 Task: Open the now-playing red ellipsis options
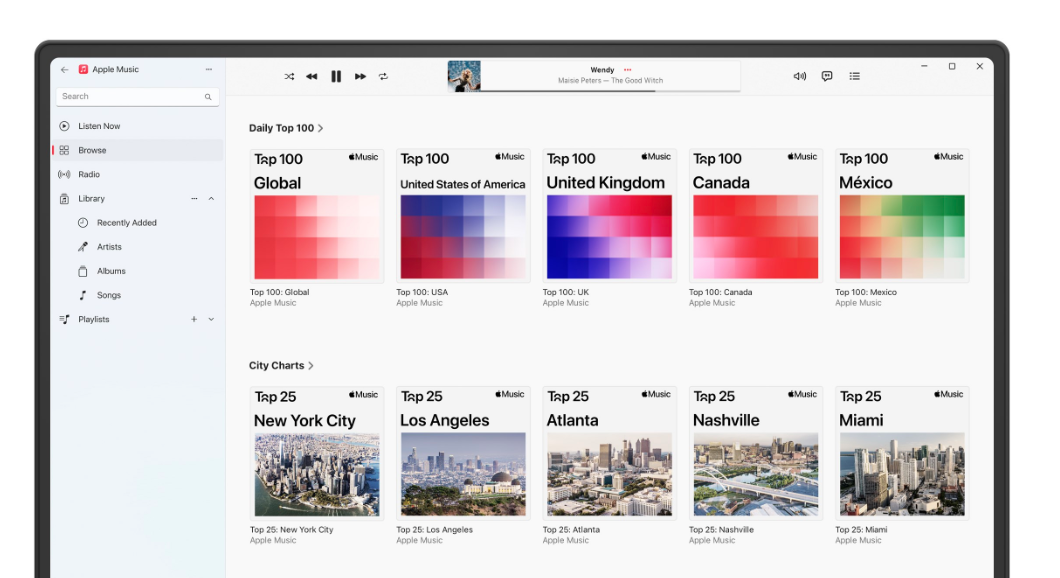(627, 70)
